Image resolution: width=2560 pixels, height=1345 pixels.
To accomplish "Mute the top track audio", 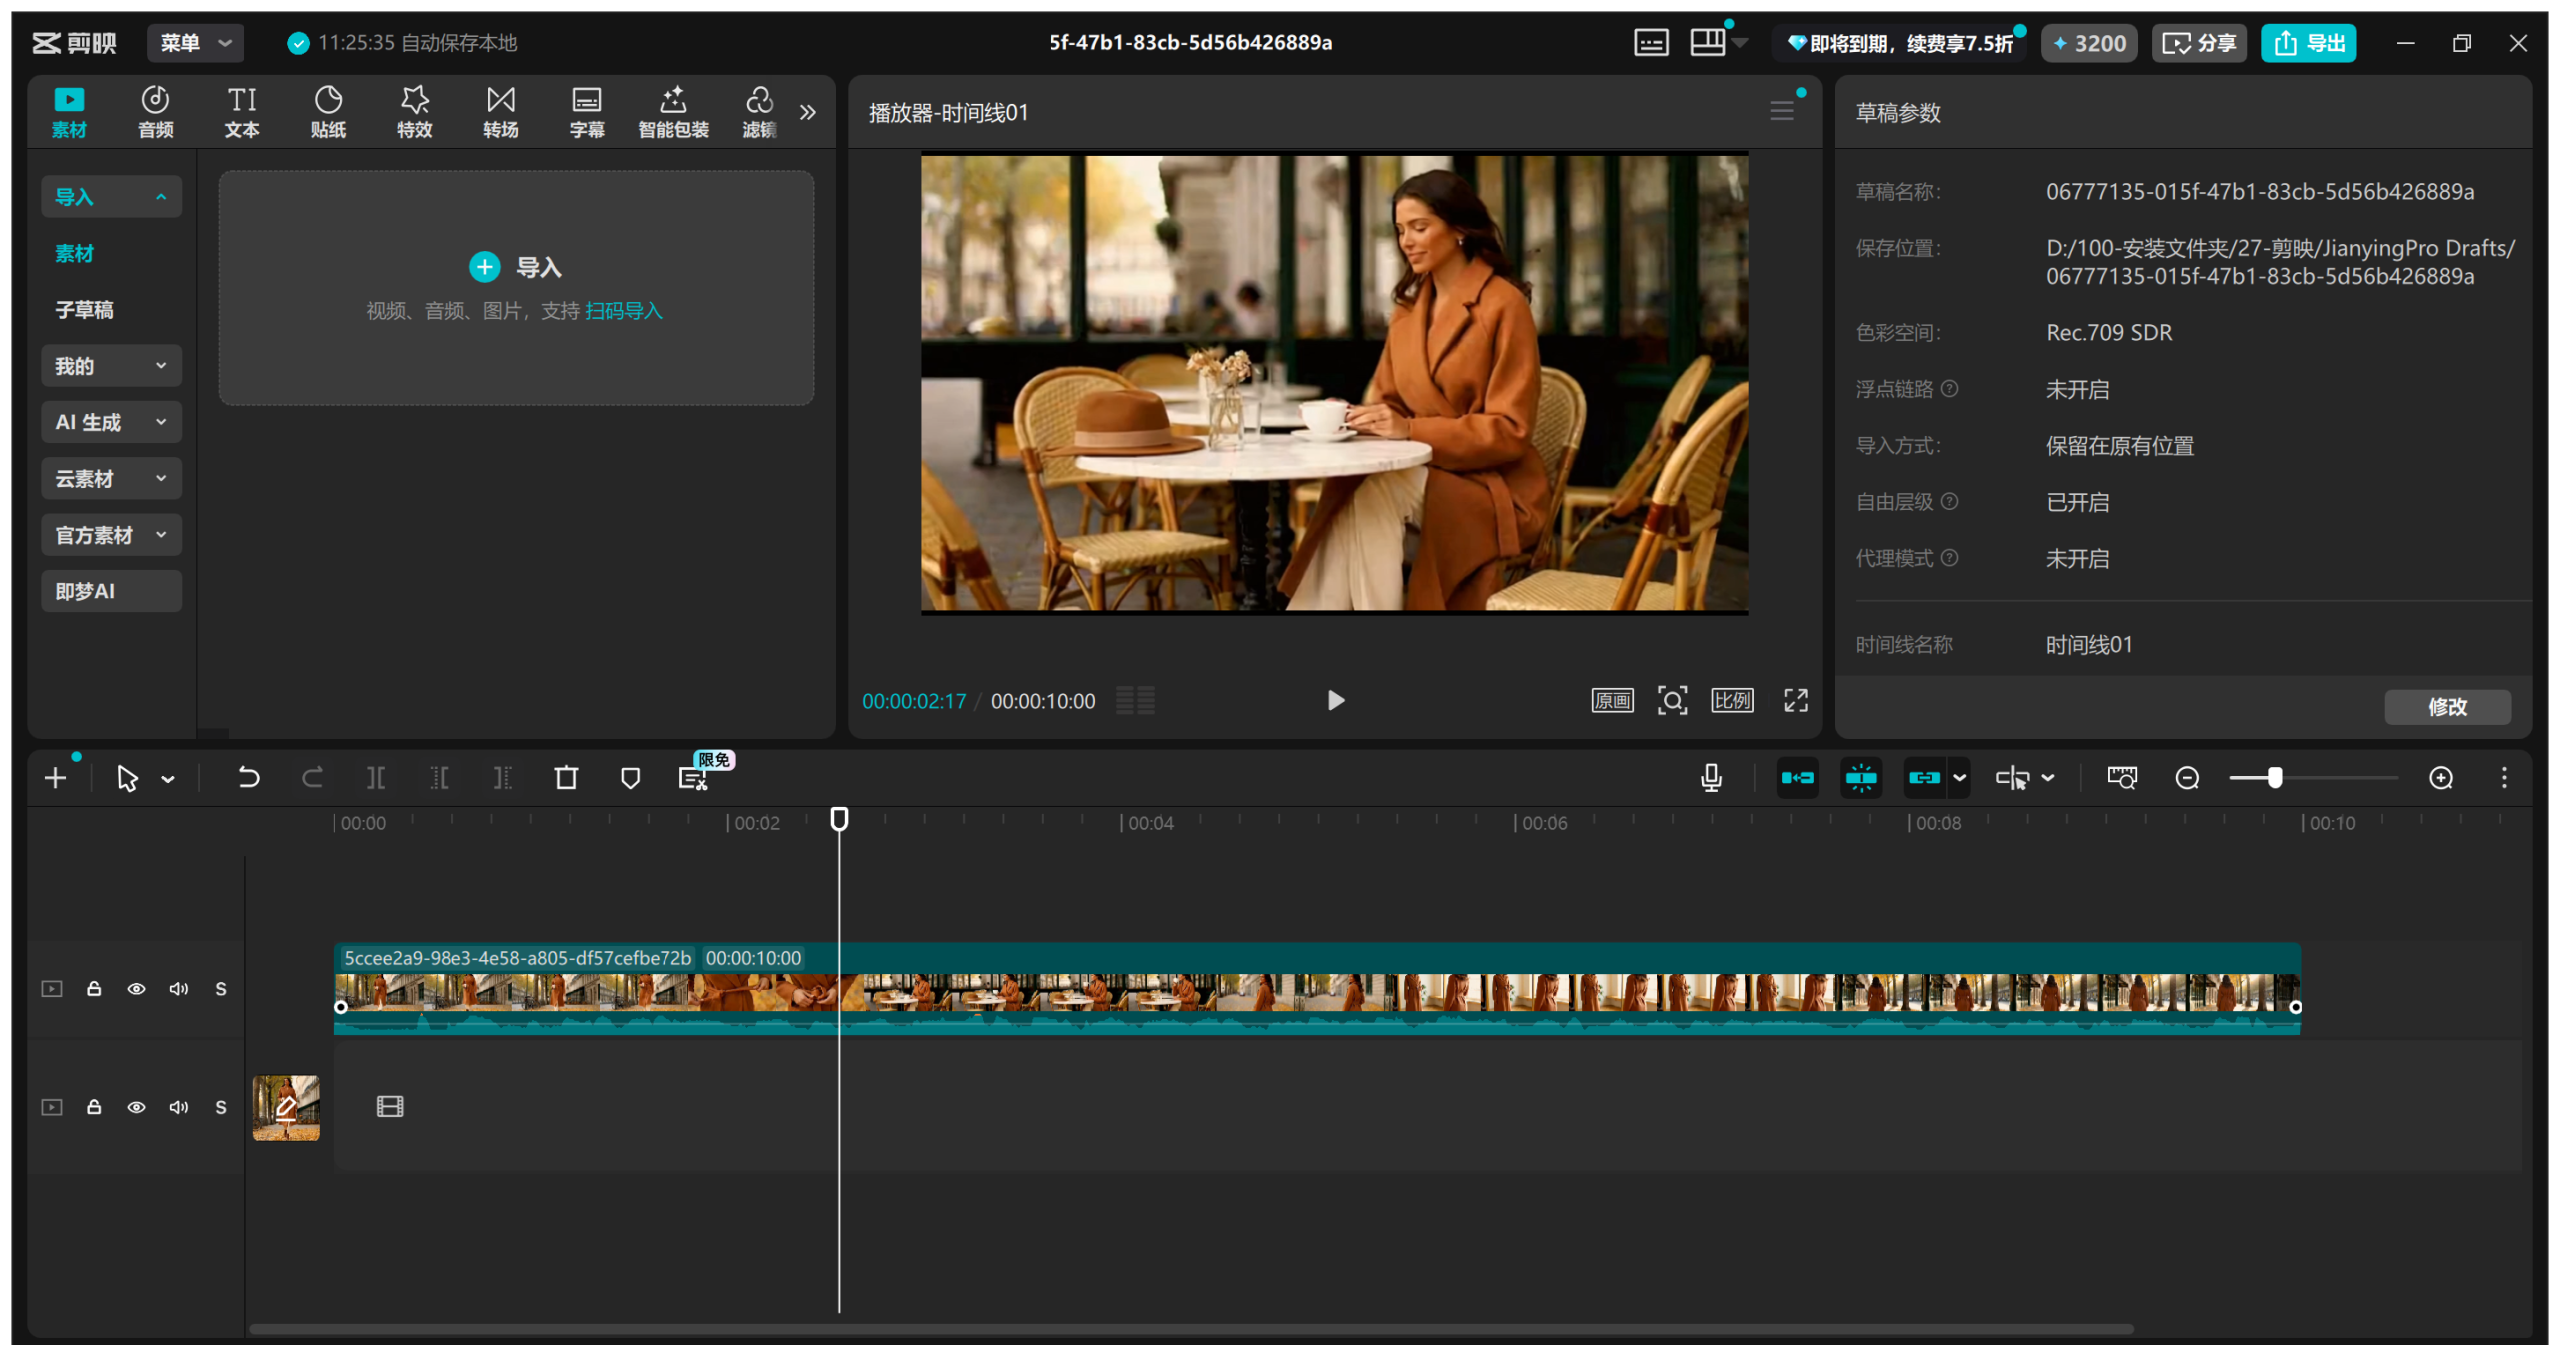I will tap(179, 989).
